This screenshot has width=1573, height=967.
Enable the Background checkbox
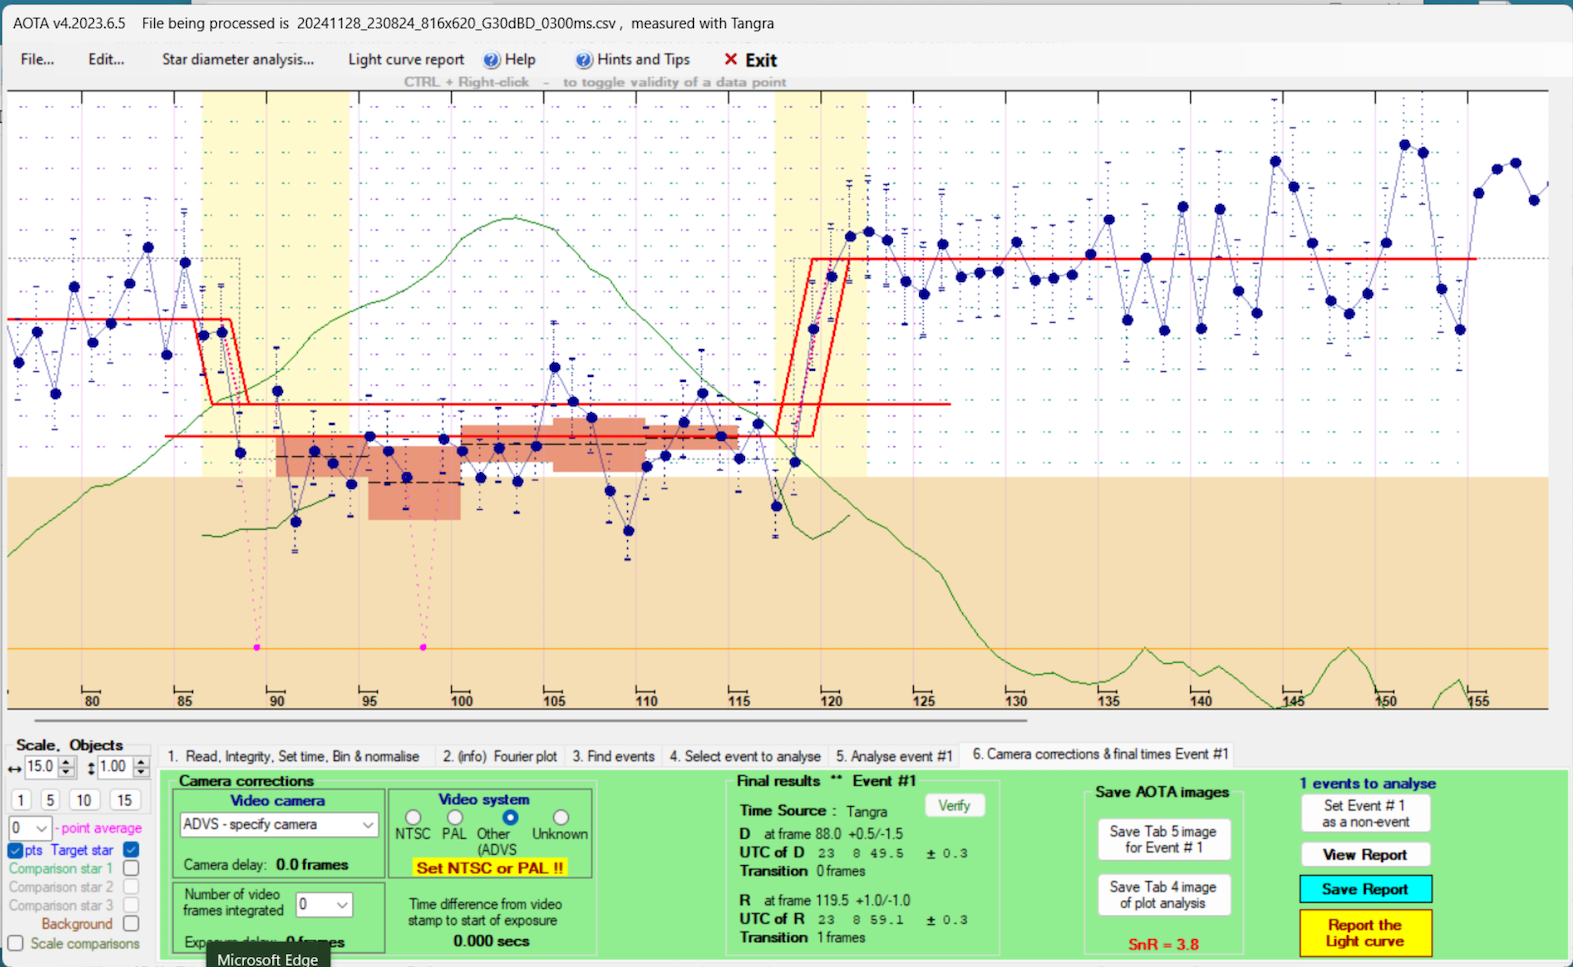pyautogui.click(x=131, y=924)
